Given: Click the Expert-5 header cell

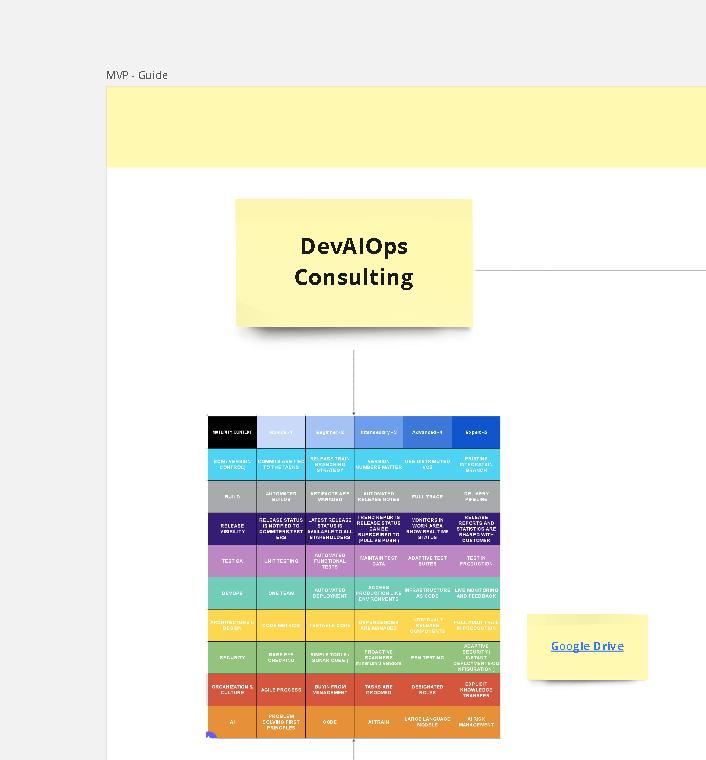Looking at the screenshot, I should point(476,432).
